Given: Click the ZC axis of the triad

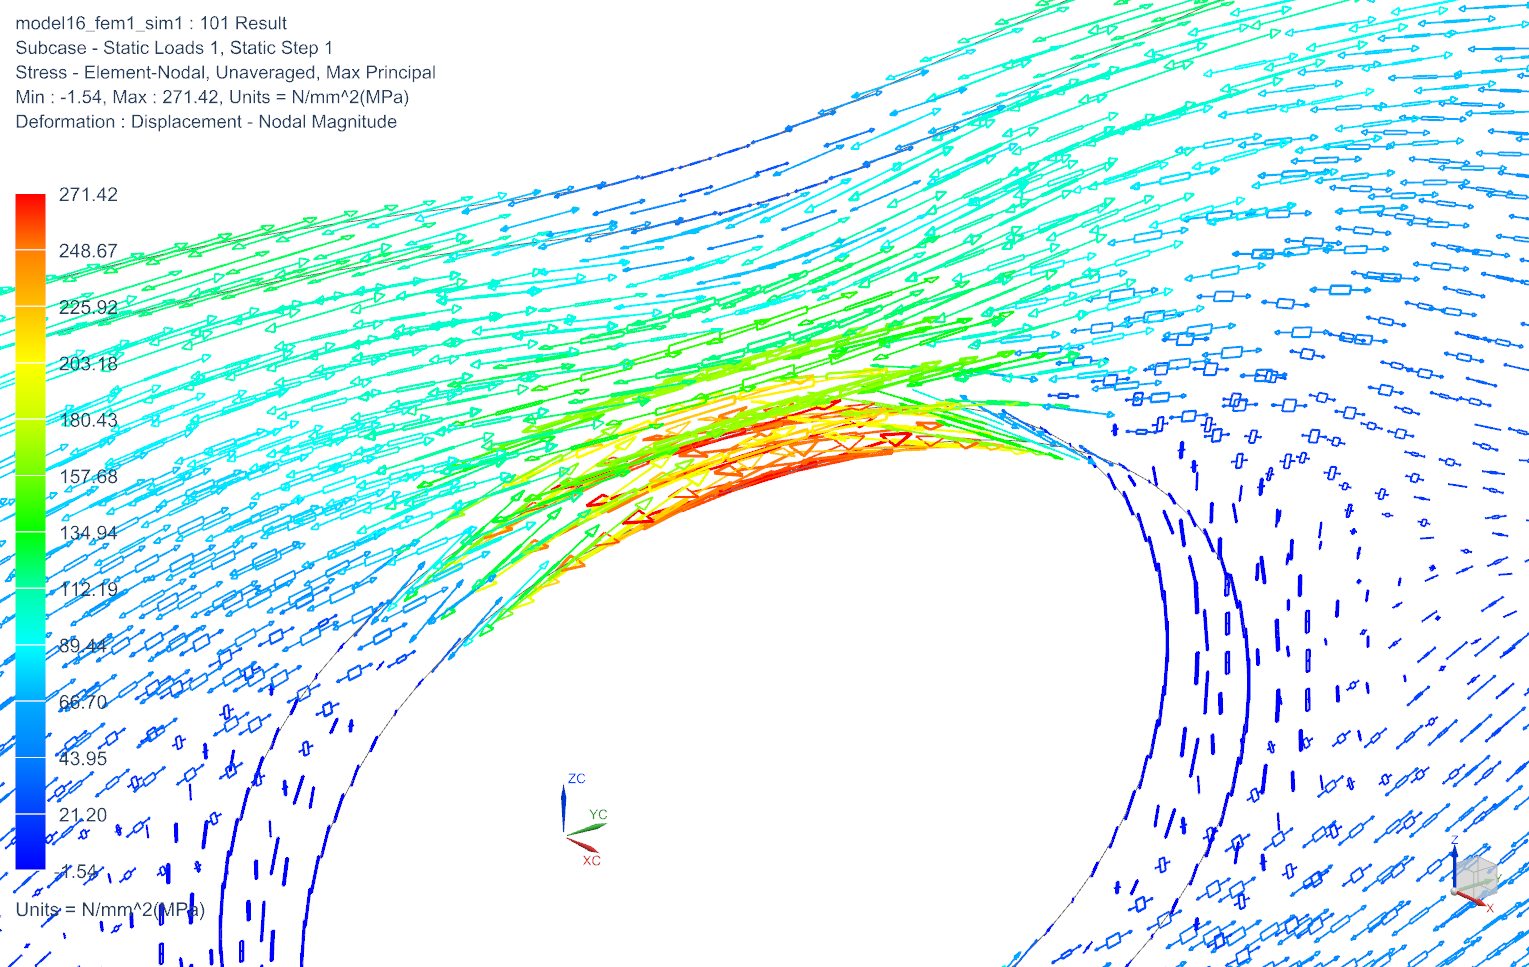Looking at the screenshot, I should pyautogui.click(x=563, y=808).
